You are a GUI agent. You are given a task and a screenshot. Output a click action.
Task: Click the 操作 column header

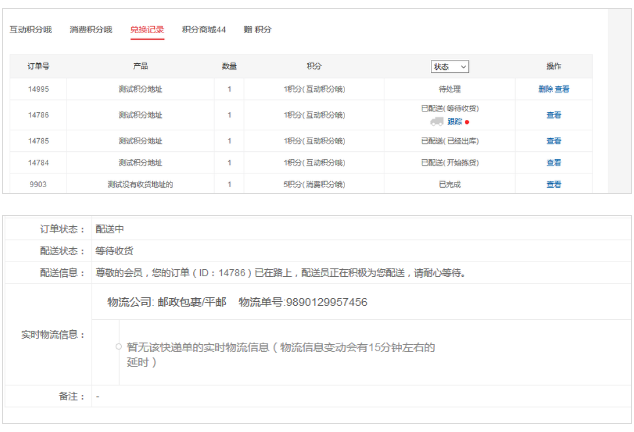coord(554,66)
